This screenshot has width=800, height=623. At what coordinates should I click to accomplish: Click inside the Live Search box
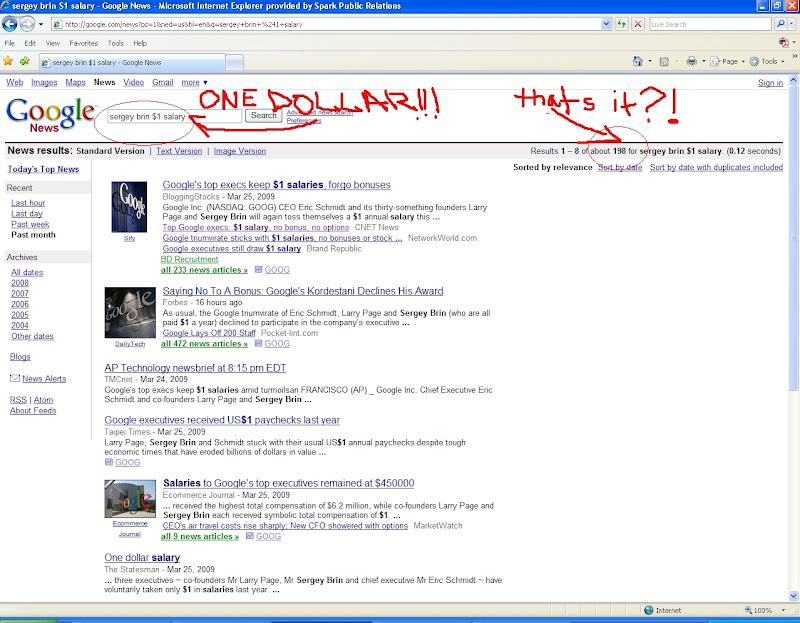tap(710, 24)
